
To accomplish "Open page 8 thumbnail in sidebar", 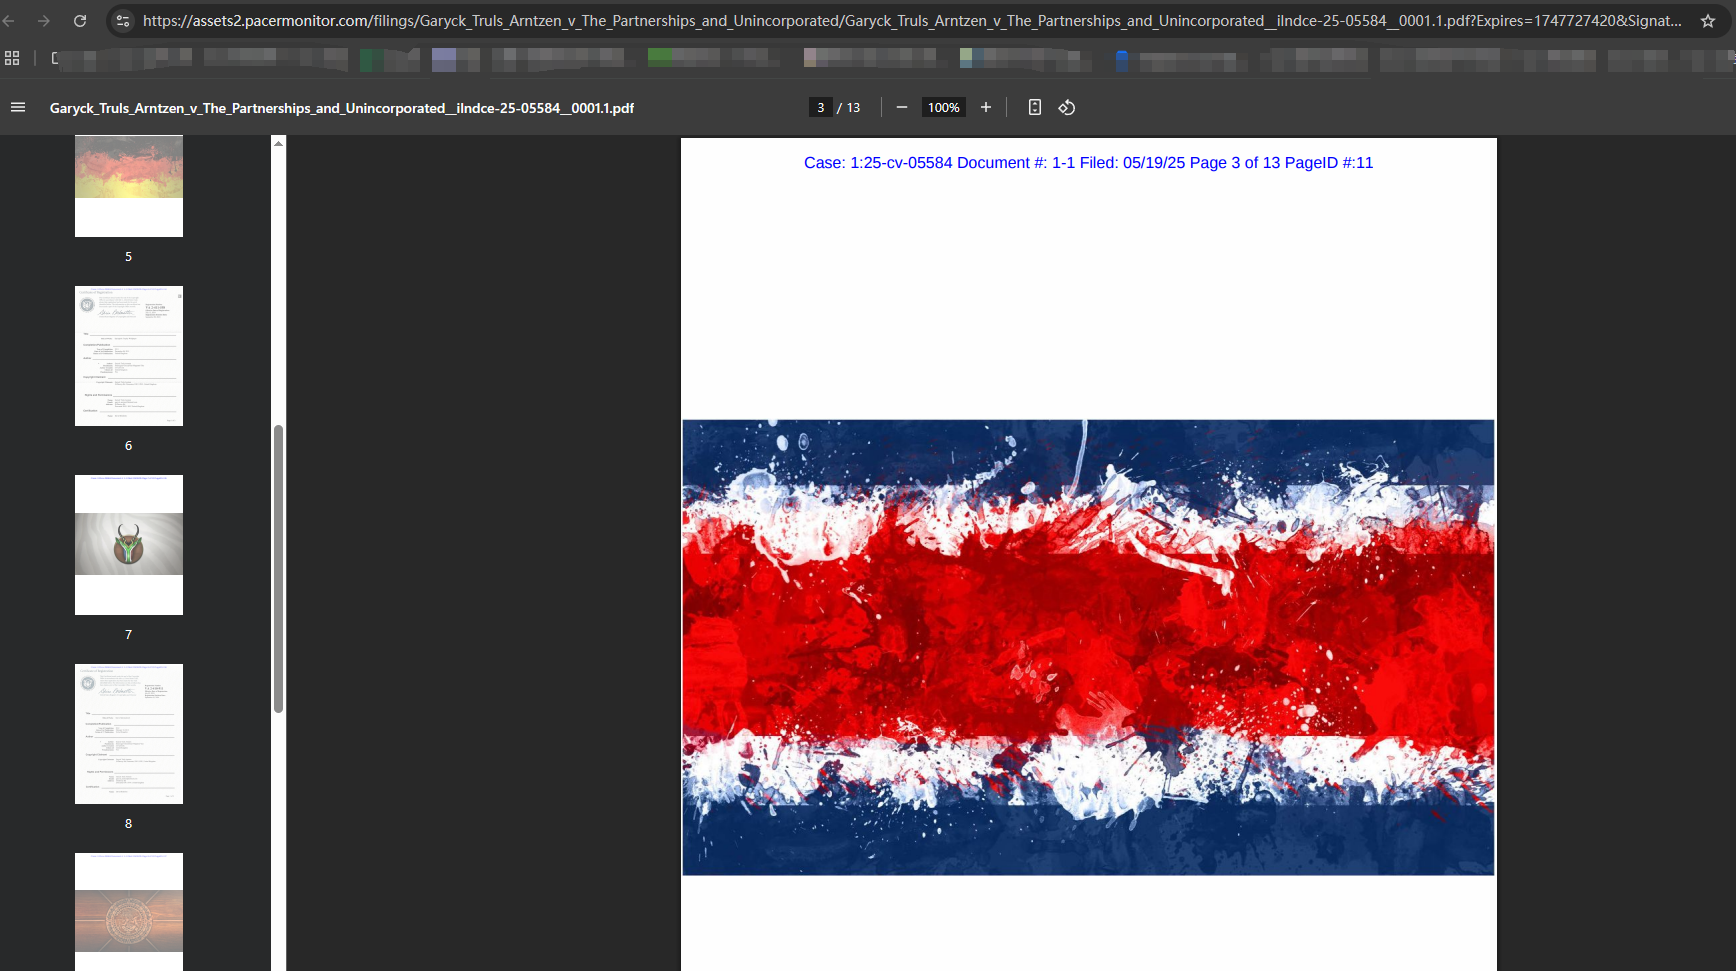I will pos(129,734).
